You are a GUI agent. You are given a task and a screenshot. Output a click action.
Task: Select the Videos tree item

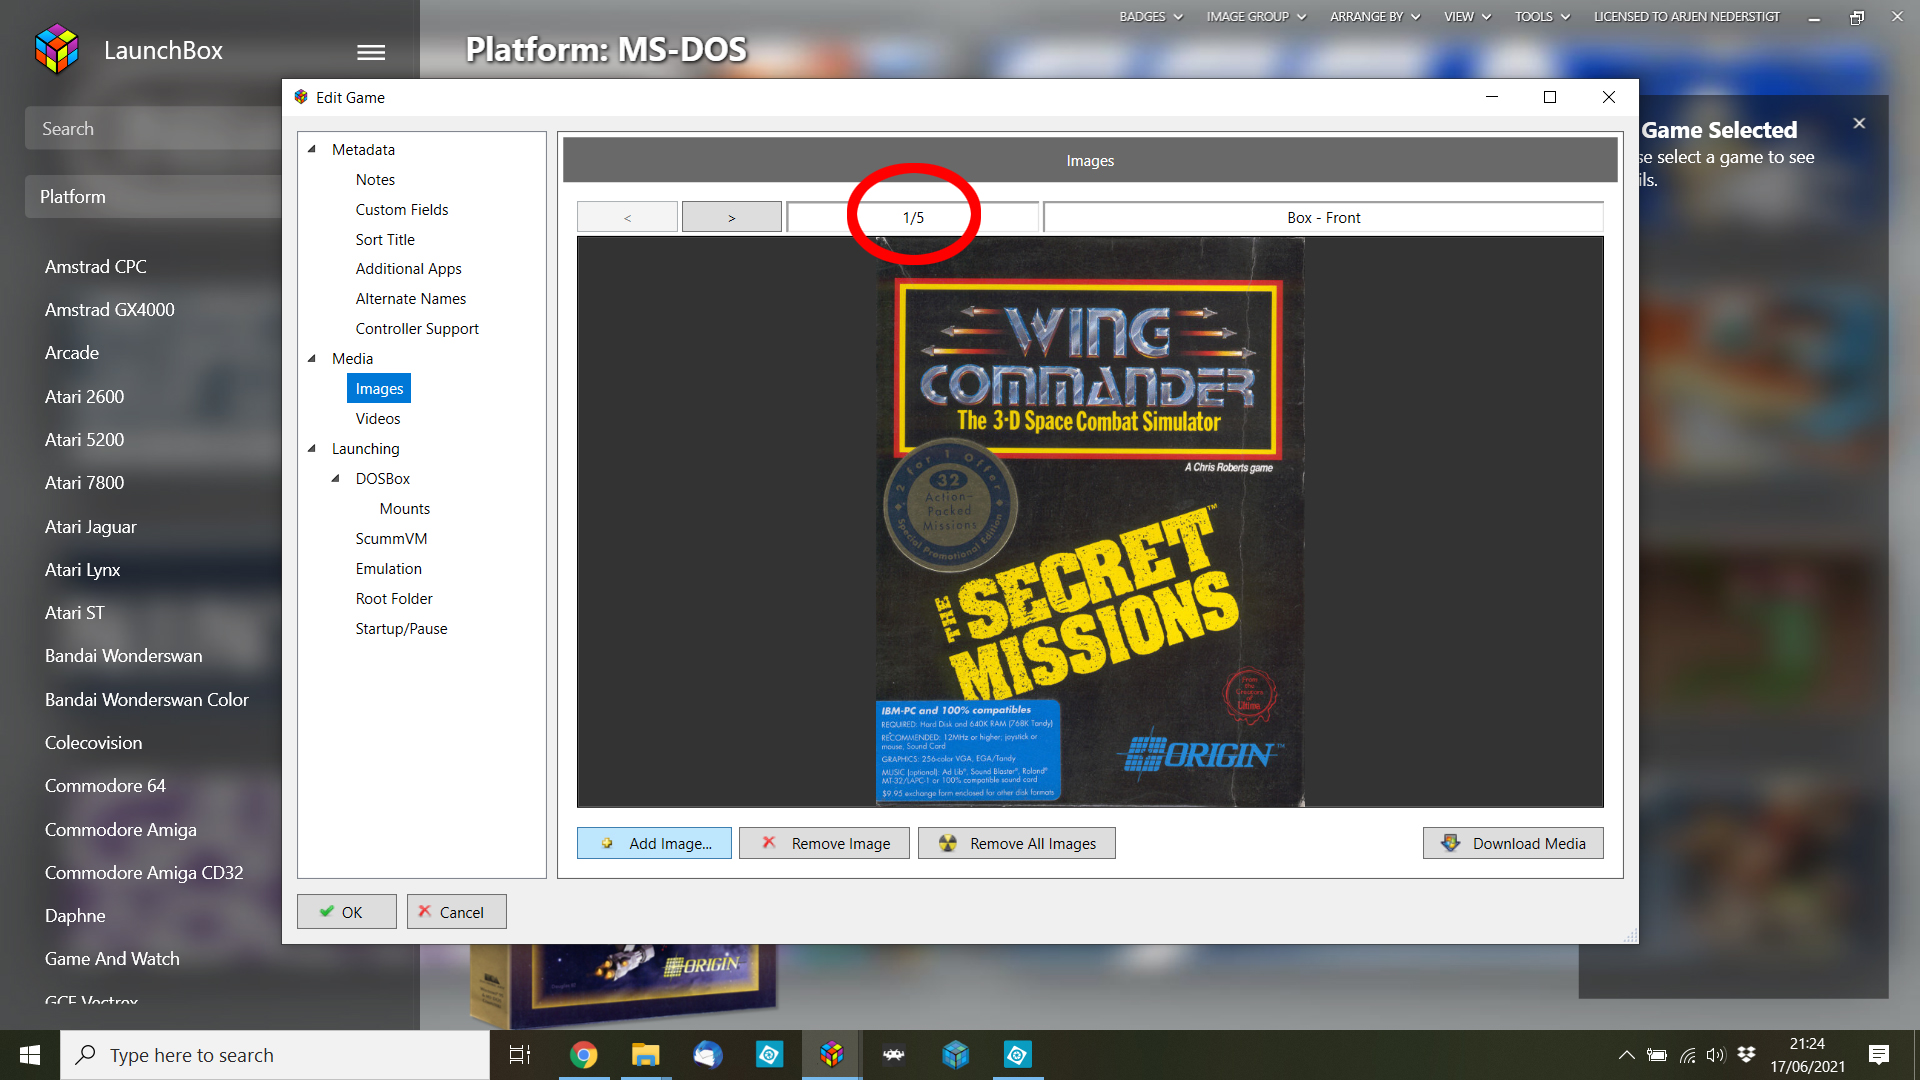(x=378, y=419)
